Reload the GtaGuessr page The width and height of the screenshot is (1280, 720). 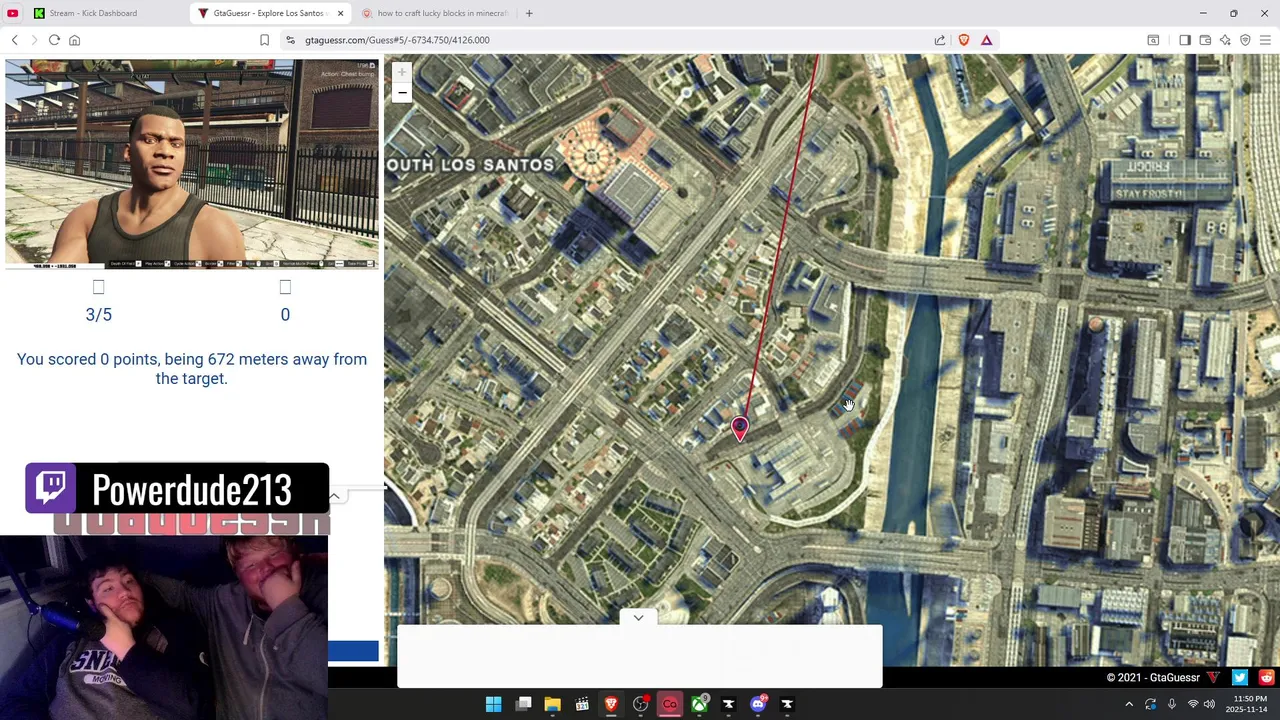pos(54,40)
